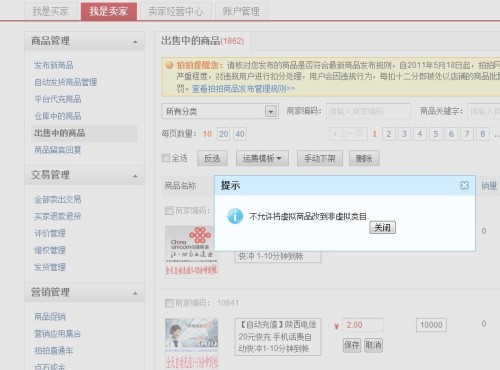Open the 账户管理 tab
The width and height of the screenshot is (500, 370).
point(241,11)
